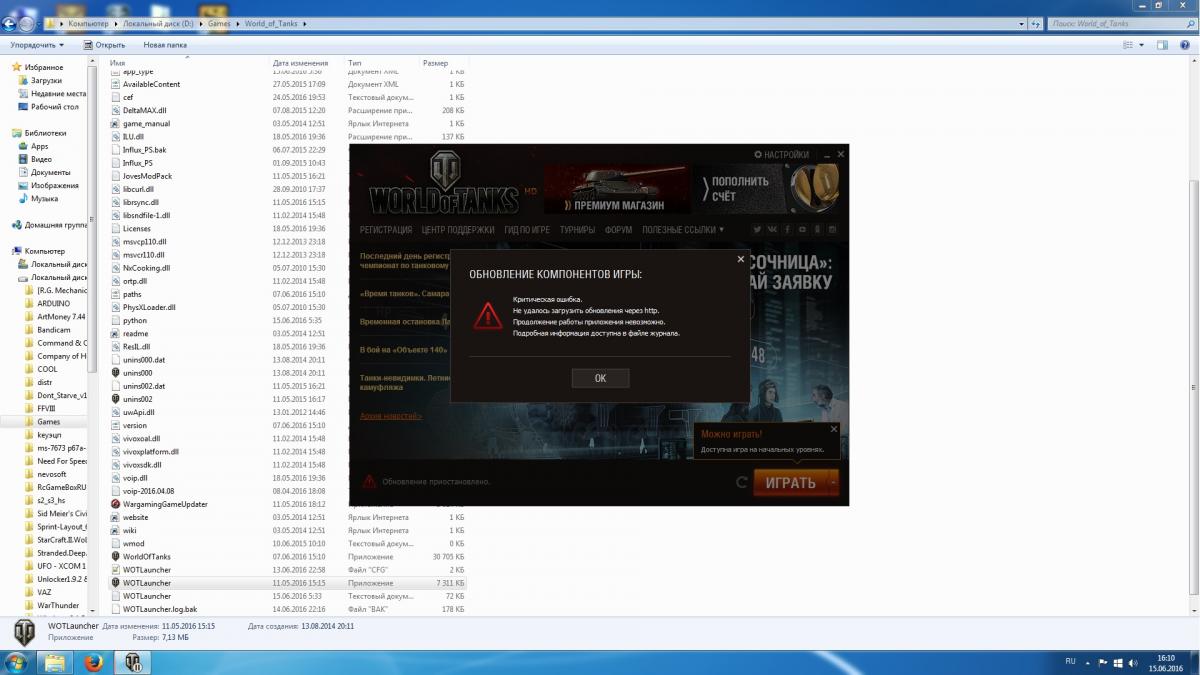Open ГИД ПО ИГРЕ link
The height and width of the screenshot is (675, 1200).
coord(527,230)
